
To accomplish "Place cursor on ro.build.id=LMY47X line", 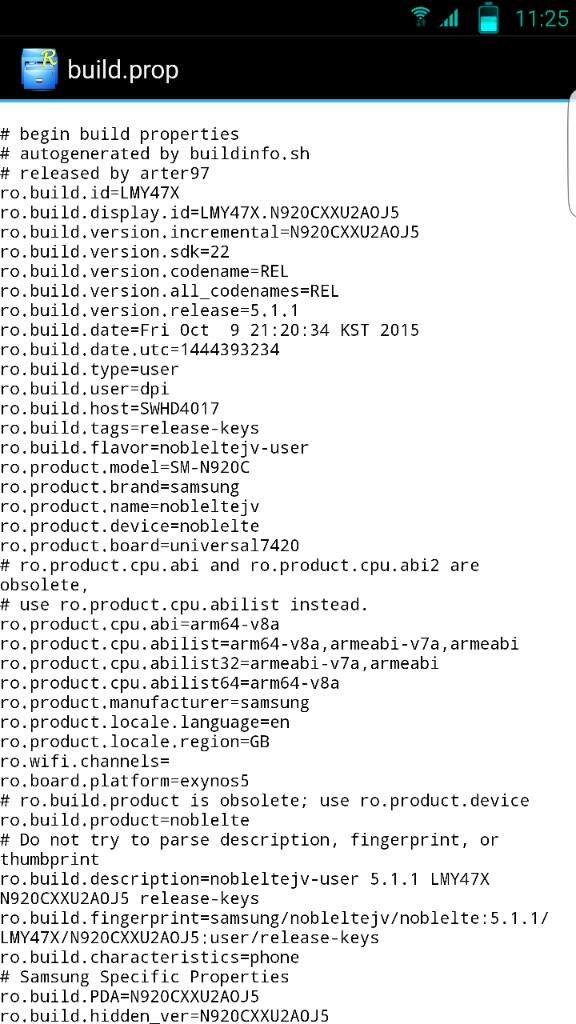I will [89, 193].
